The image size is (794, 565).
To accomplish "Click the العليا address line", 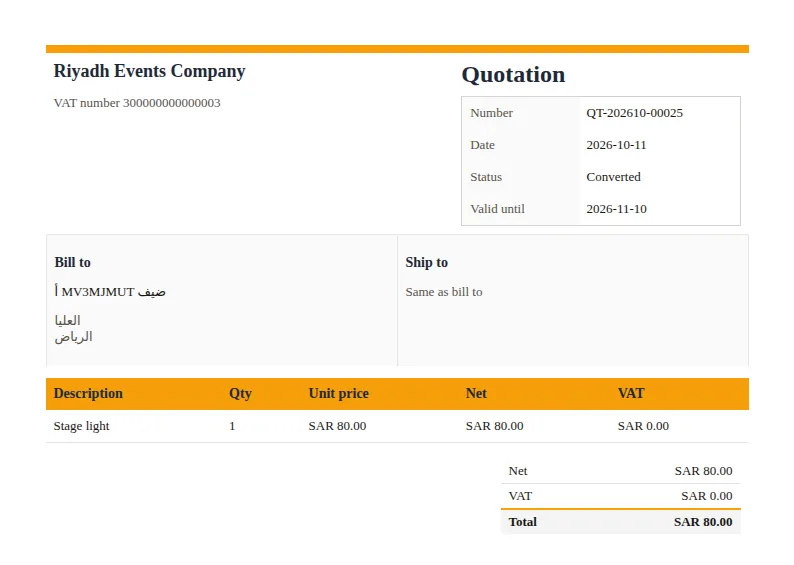I will [67, 320].
